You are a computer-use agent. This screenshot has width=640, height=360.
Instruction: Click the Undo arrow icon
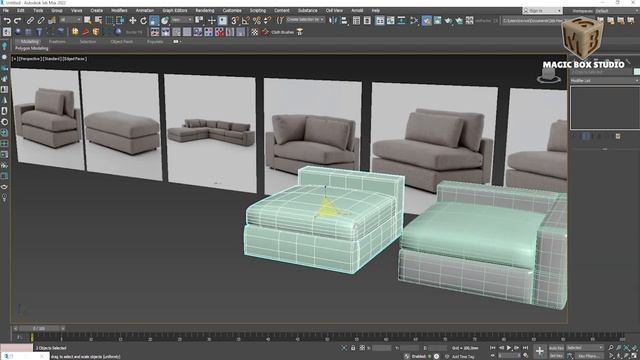point(7,20)
